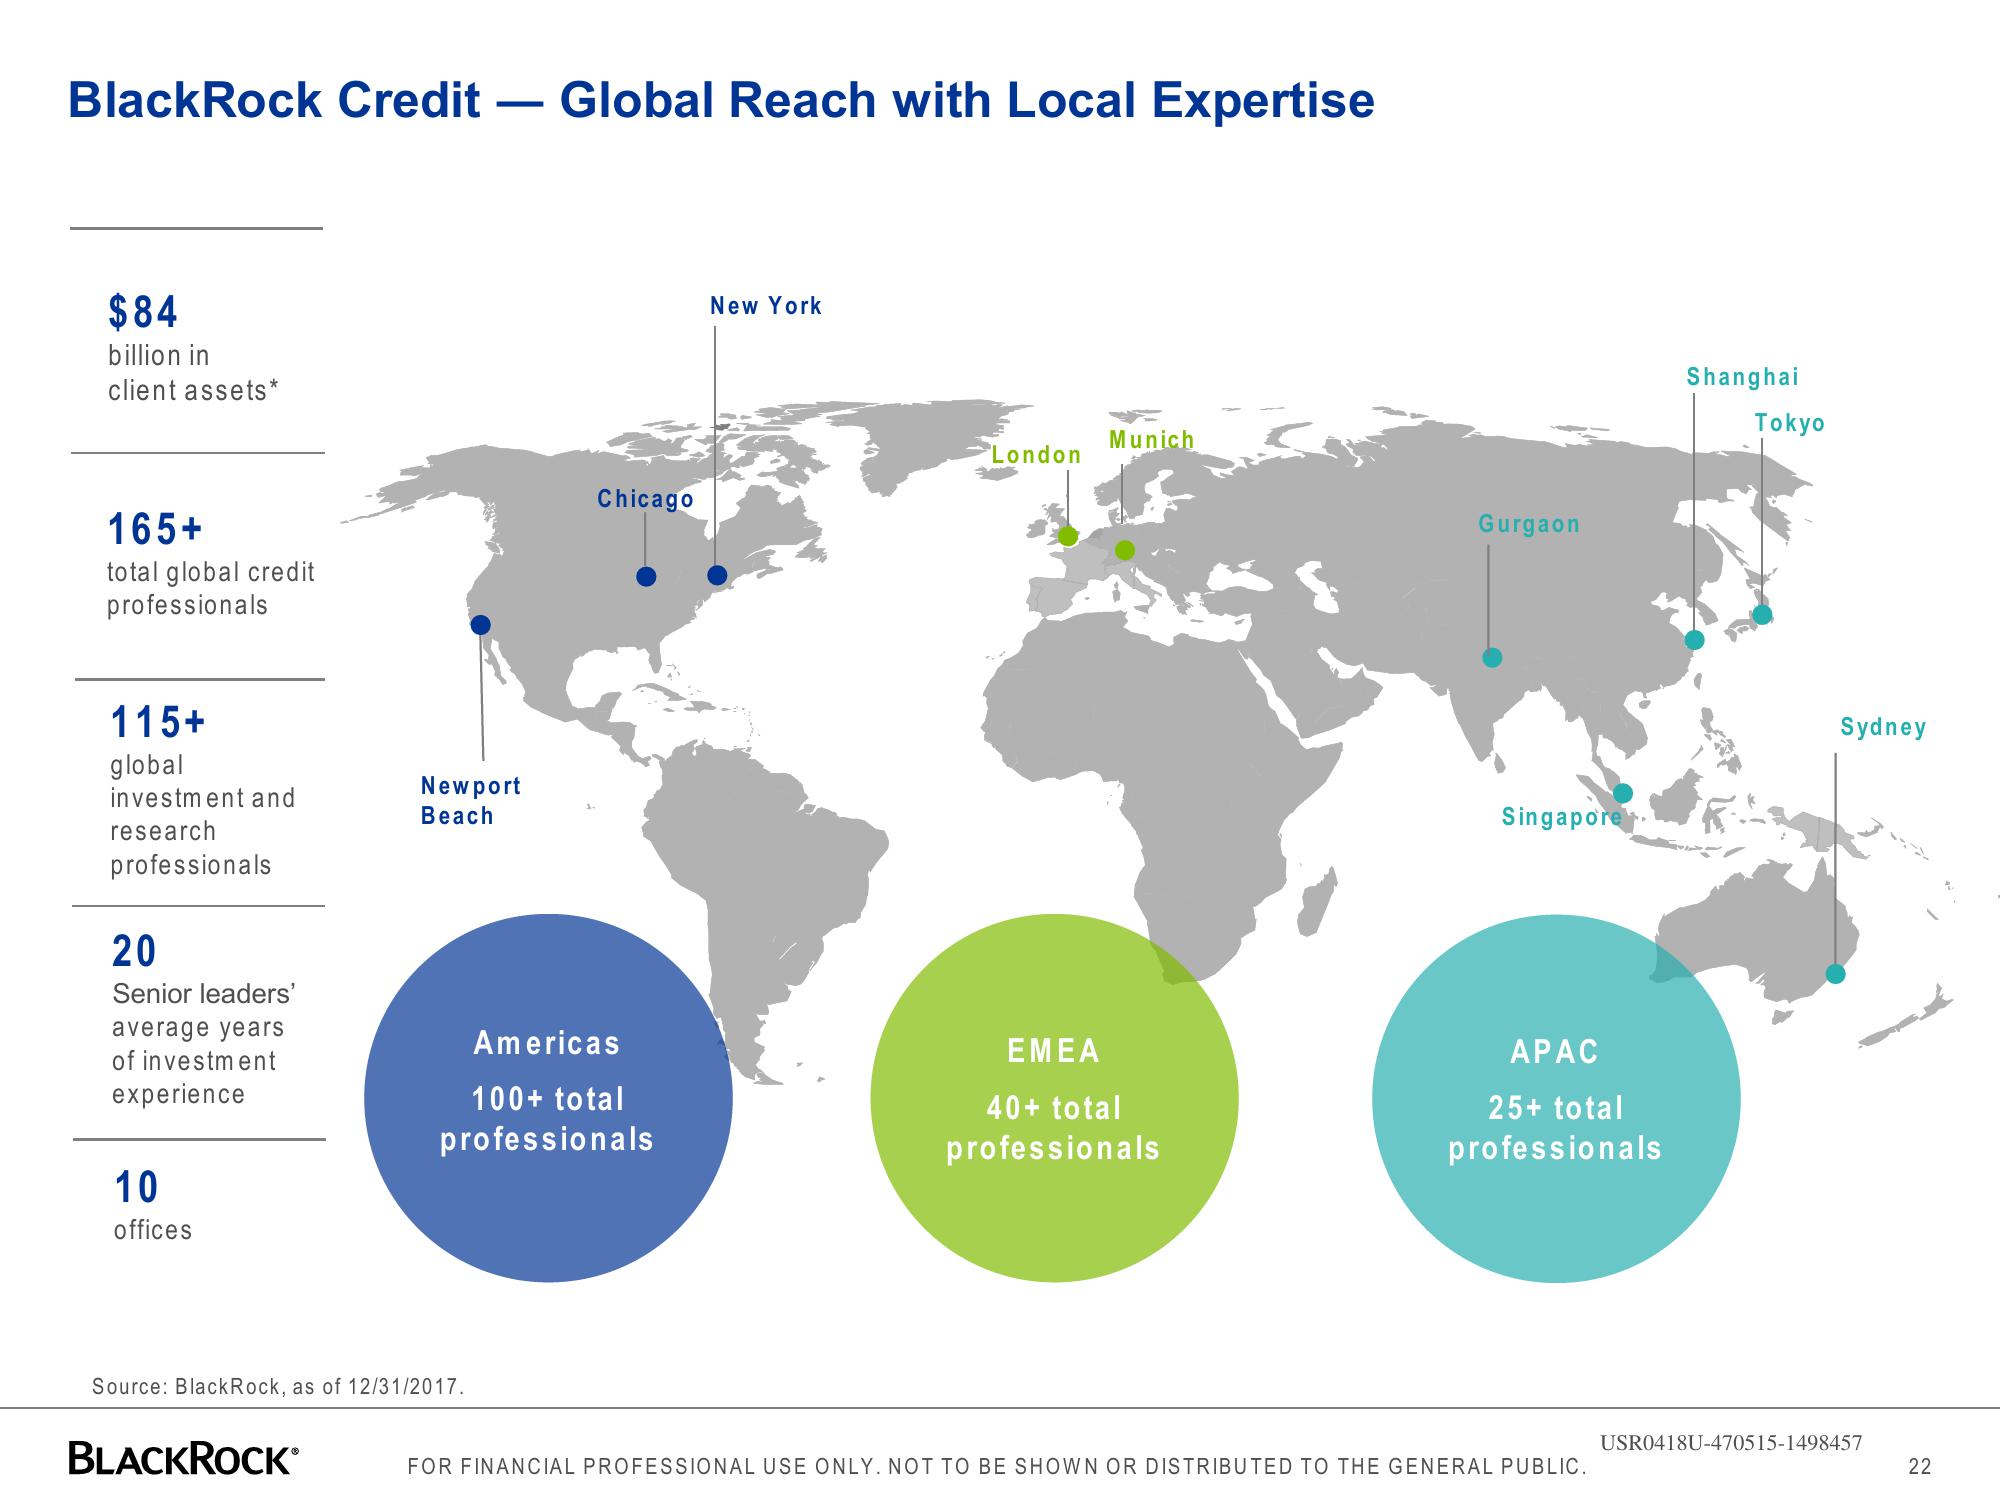Click the '115+' statistic
The width and height of the screenshot is (2000, 1500).
tap(158, 721)
